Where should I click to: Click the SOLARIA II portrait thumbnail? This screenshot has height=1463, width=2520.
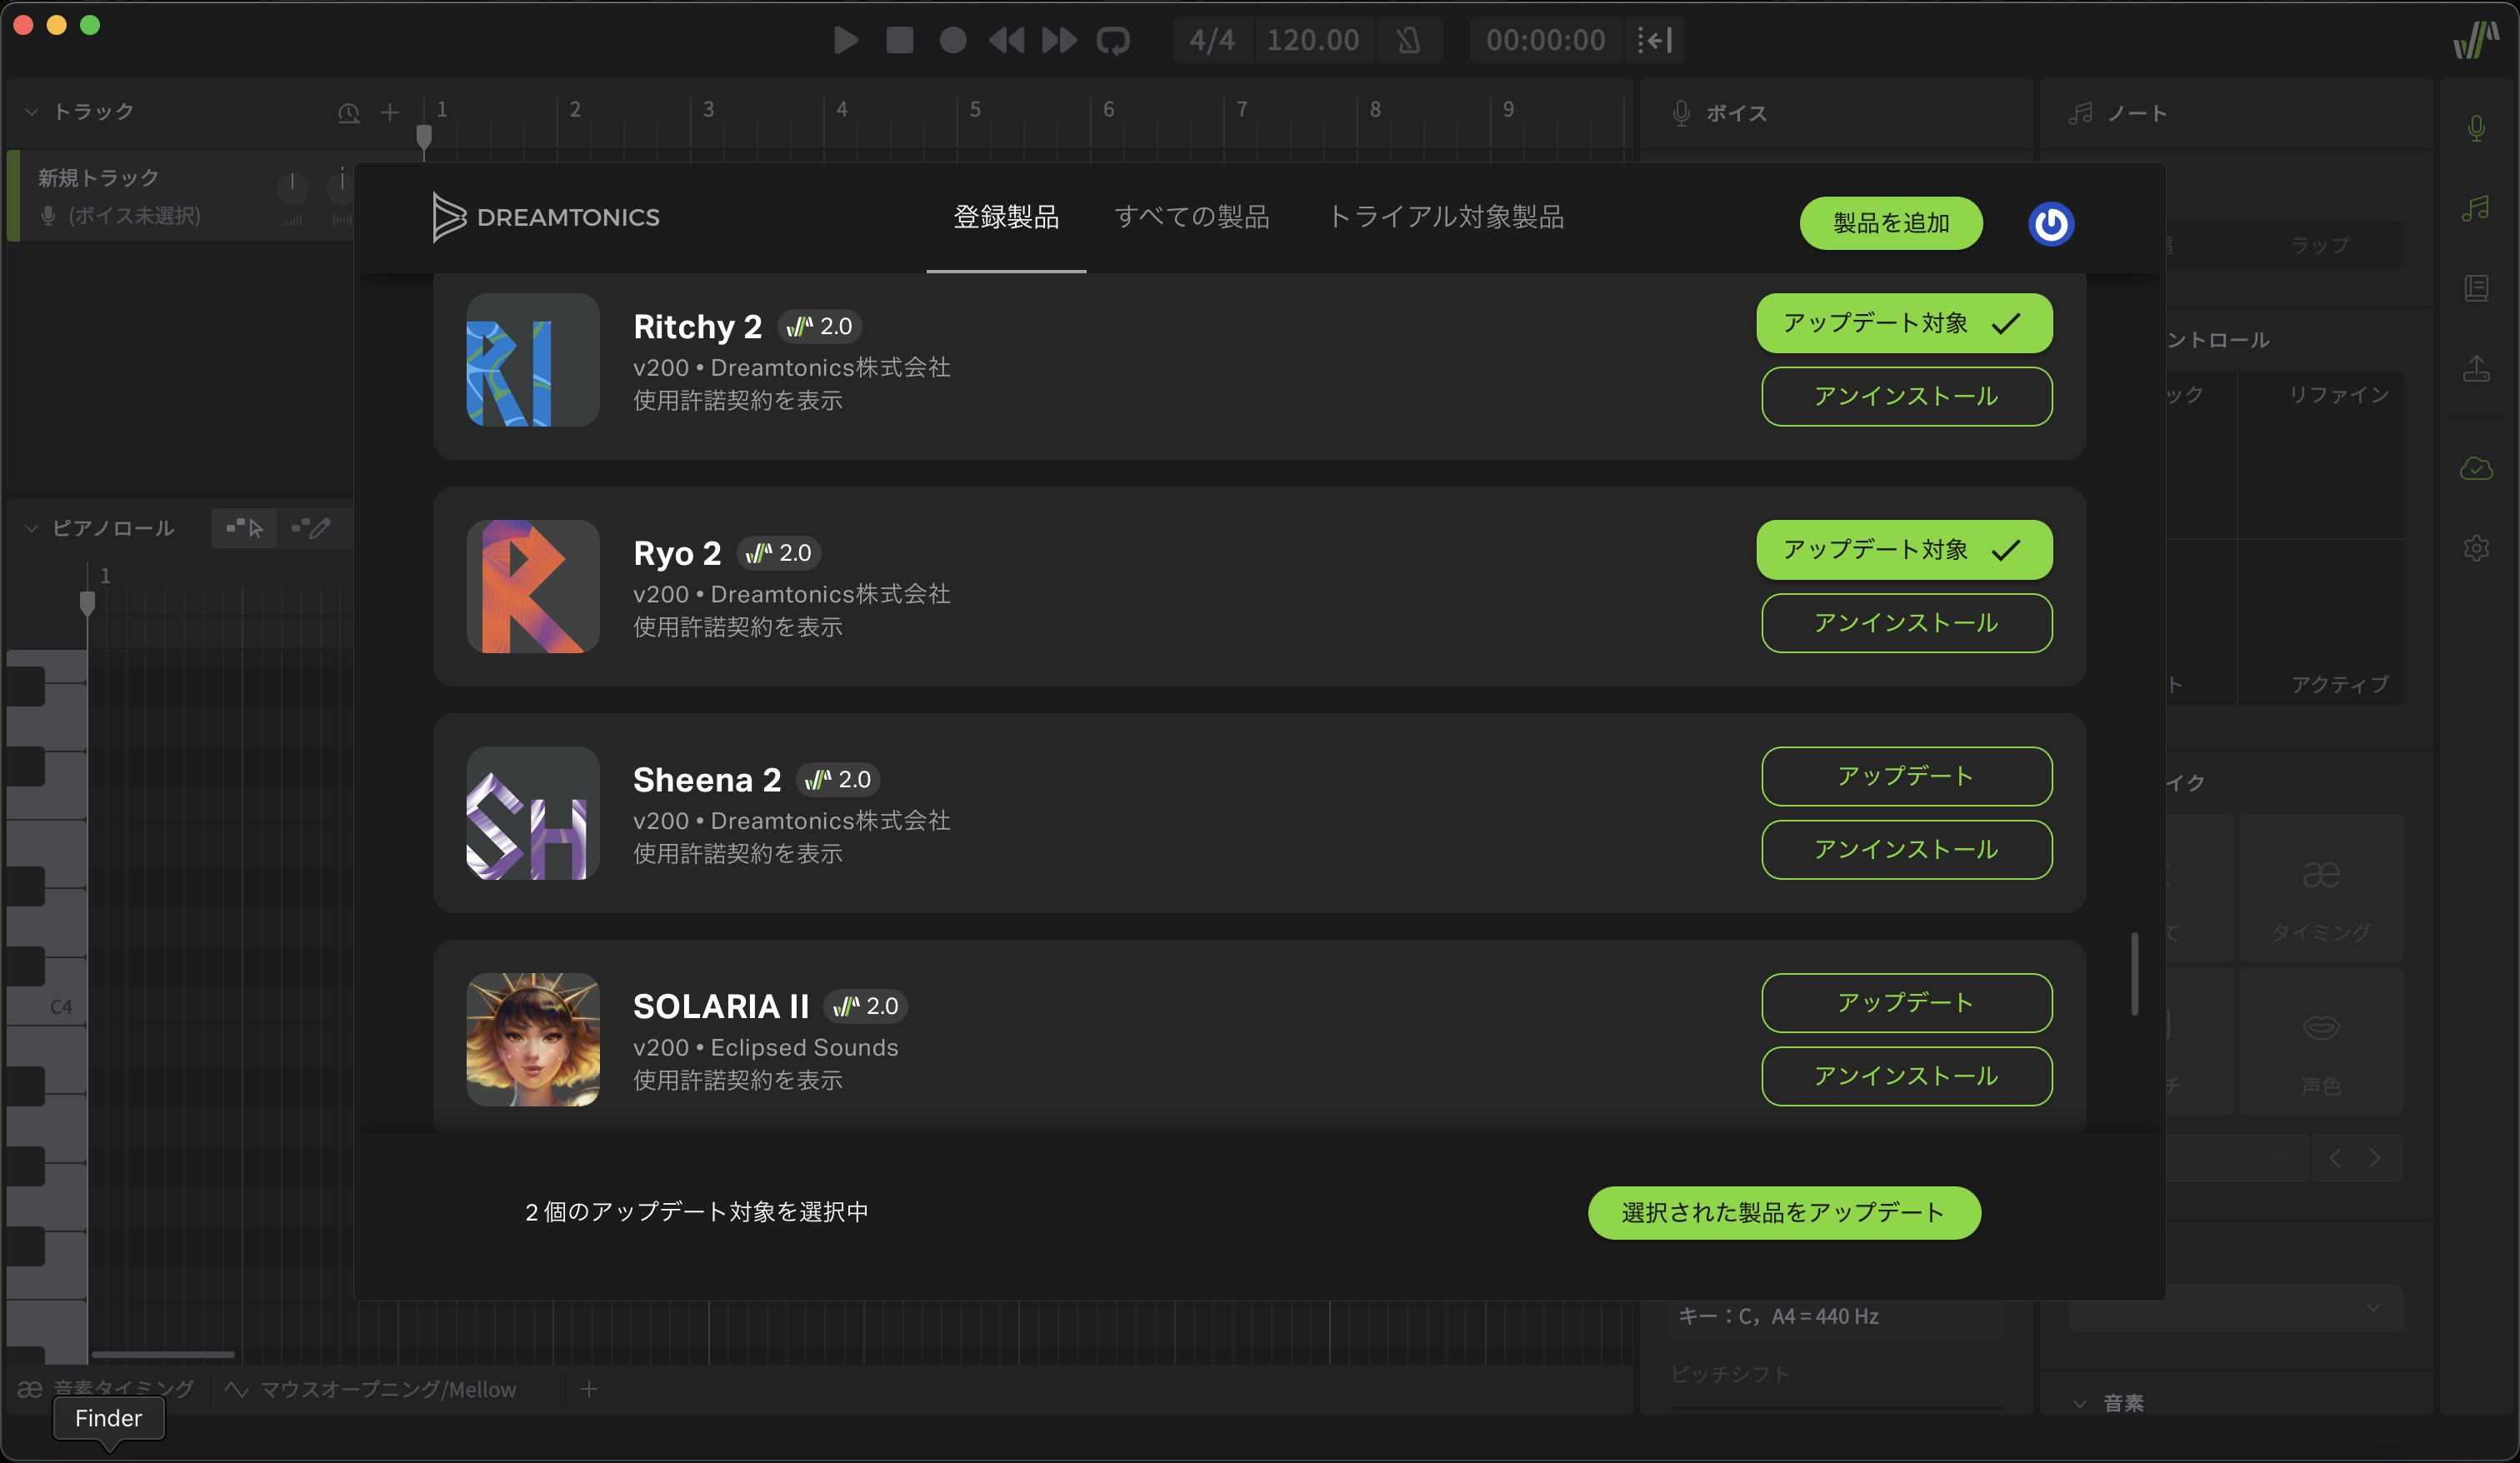coord(533,1040)
